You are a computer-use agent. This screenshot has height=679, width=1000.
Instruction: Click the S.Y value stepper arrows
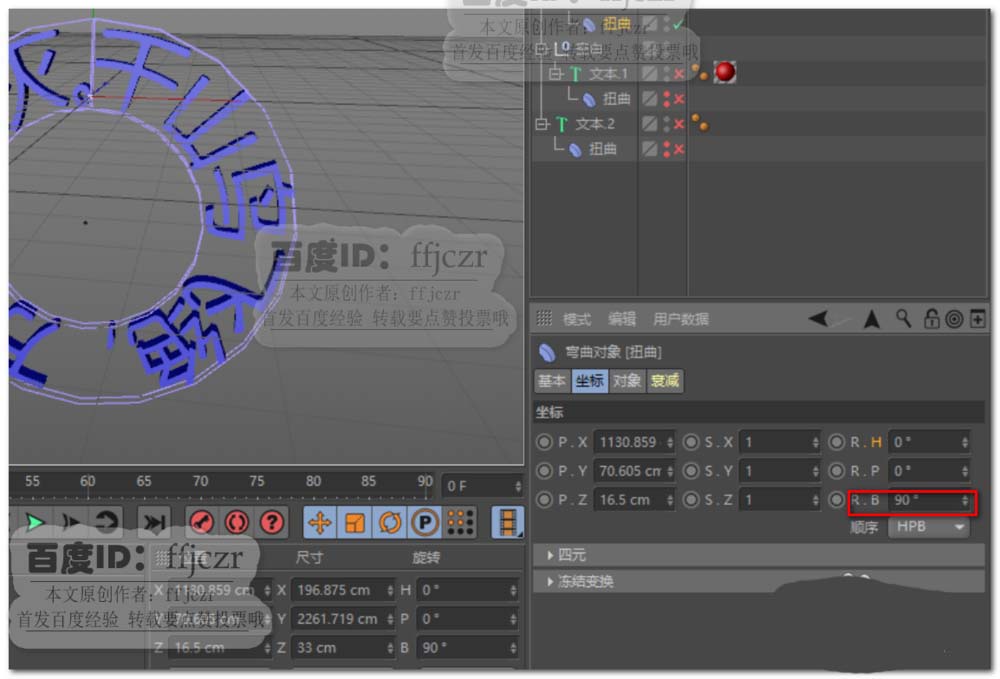tap(815, 471)
